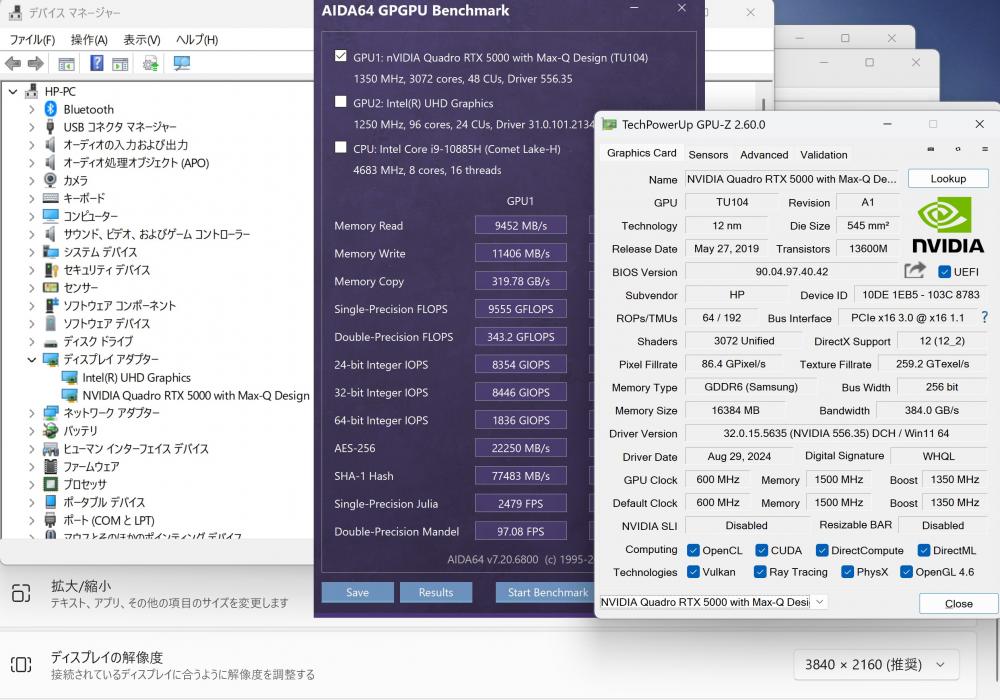1000x700 pixels.
Task: Check CPU Intel Core i9-10885H checkbox
Action: (341, 147)
